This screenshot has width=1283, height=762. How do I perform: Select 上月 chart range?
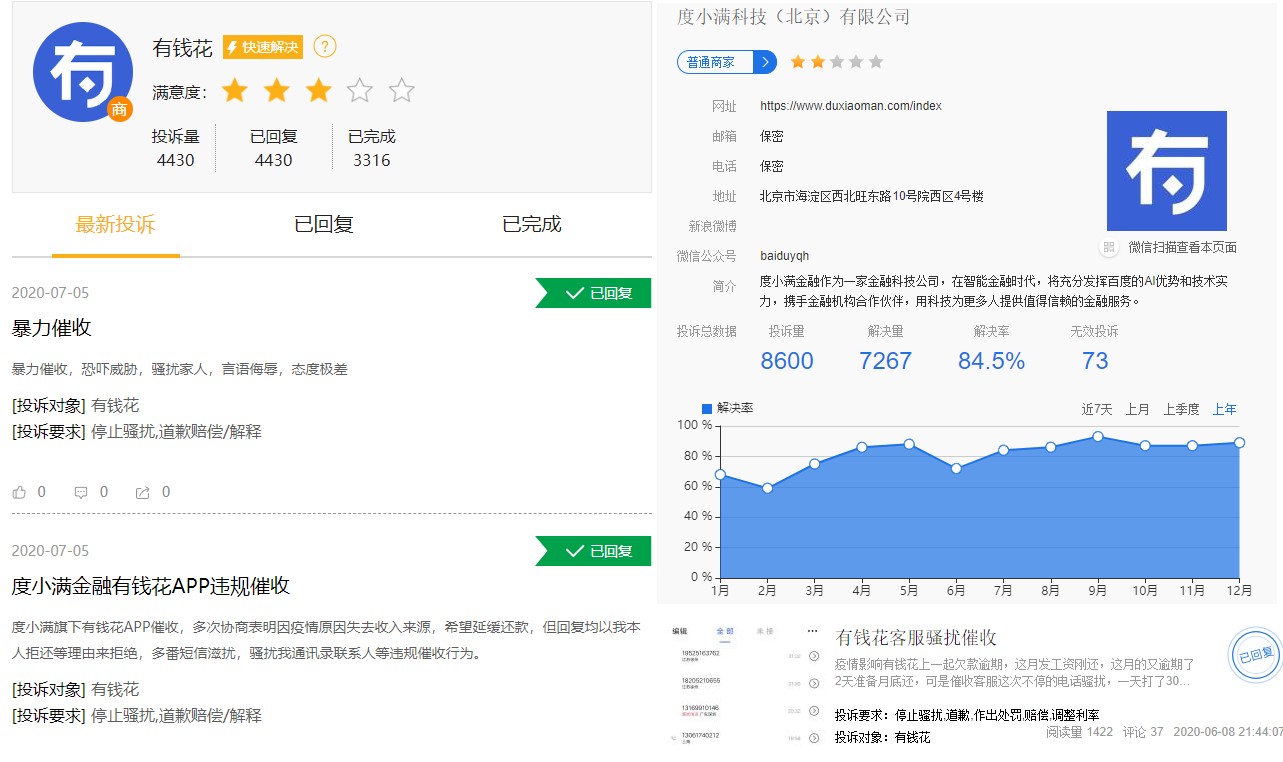tap(1138, 409)
